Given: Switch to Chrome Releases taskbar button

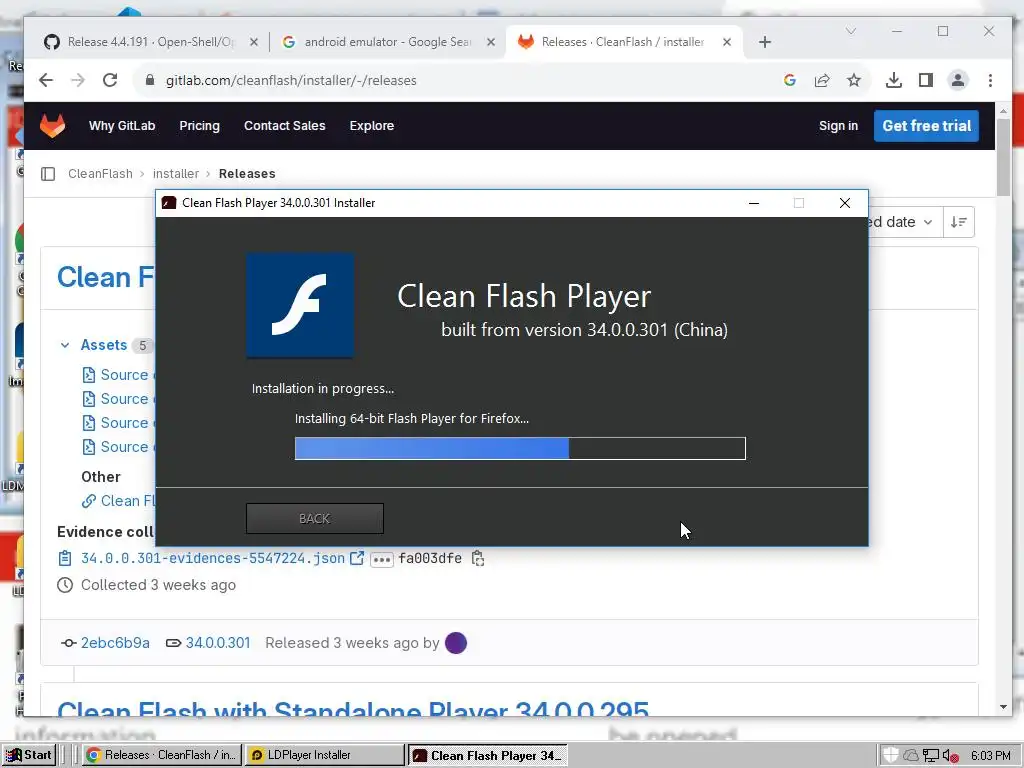Looking at the screenshot, I should point(161,755).
